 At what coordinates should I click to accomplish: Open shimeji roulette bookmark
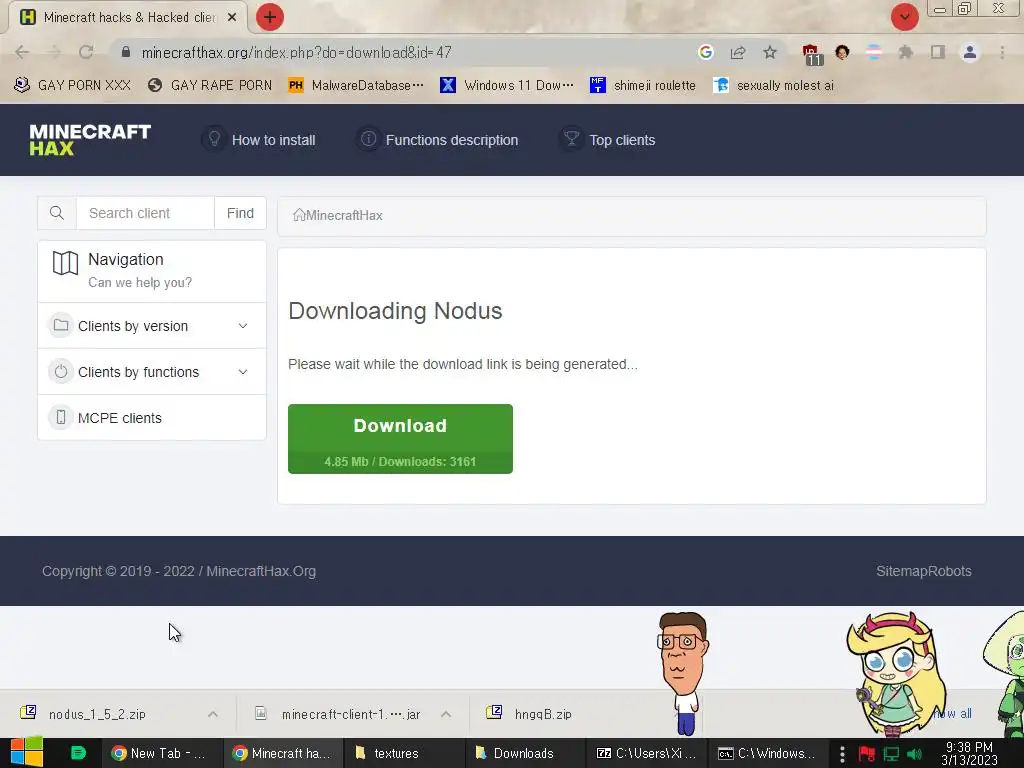coord(643,86)
